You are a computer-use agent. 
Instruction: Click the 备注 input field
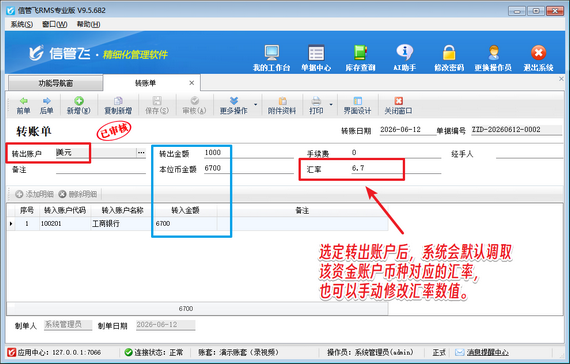(x=101, y=169)
